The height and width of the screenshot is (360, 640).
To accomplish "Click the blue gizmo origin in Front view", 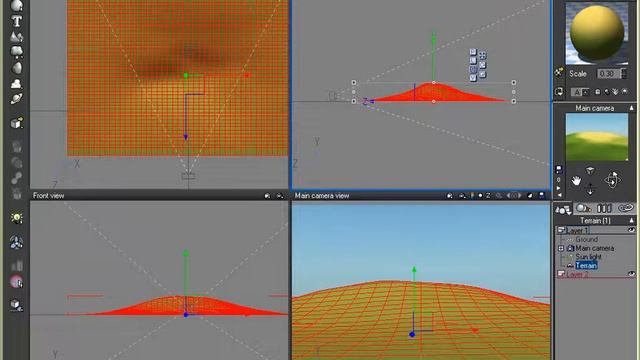I will click(186, 315).
